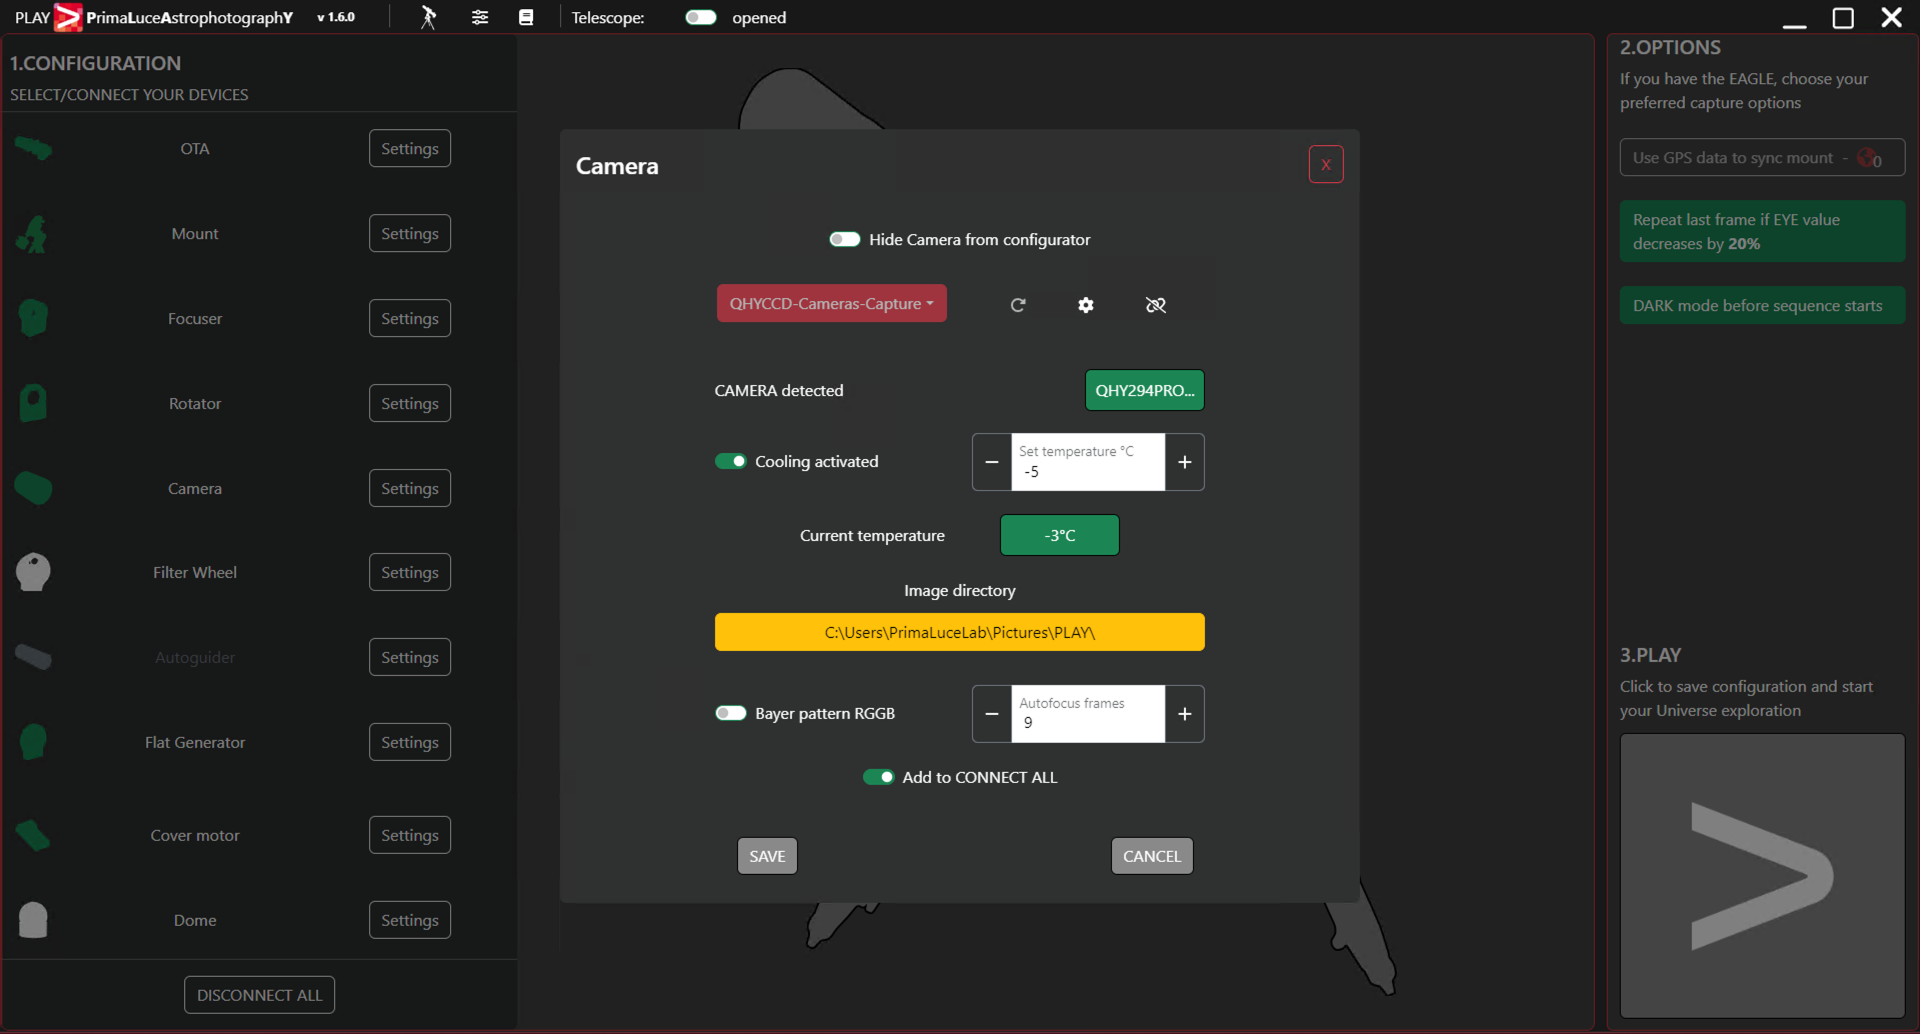
Task: Click the OTA device icon
Action: click(x=33, y=149)
